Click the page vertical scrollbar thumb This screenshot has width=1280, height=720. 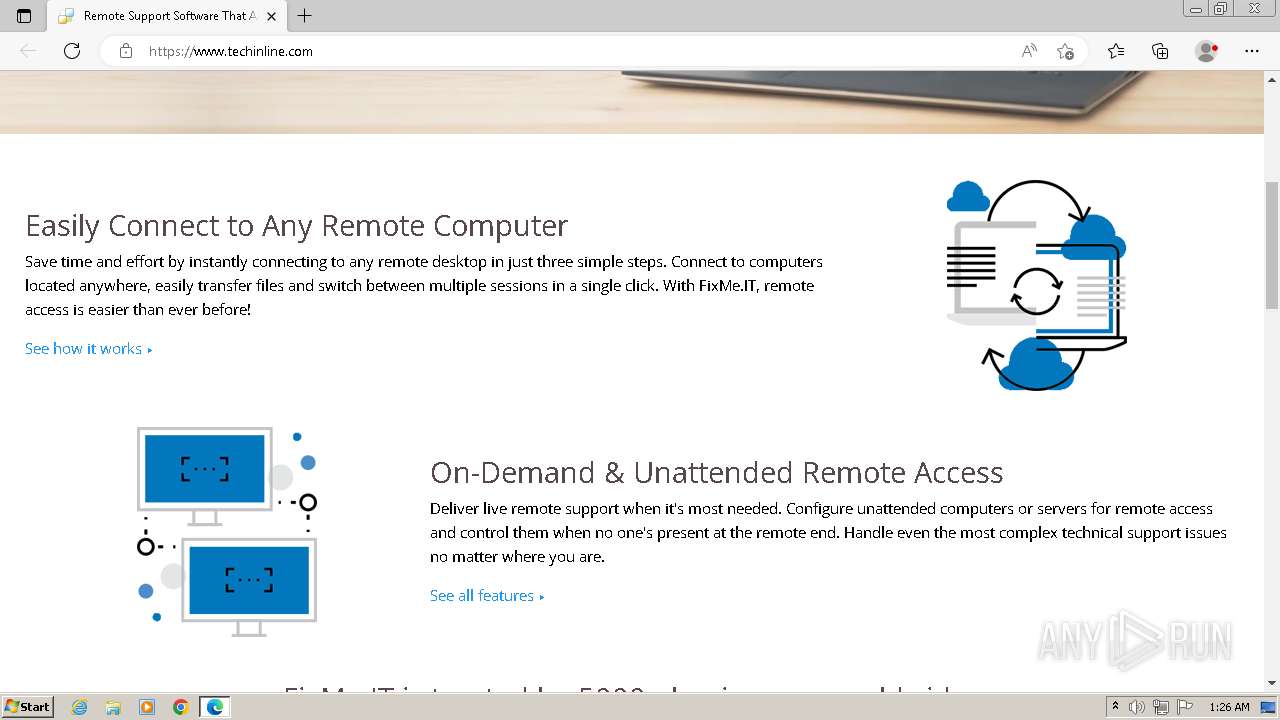[1272, 246]
